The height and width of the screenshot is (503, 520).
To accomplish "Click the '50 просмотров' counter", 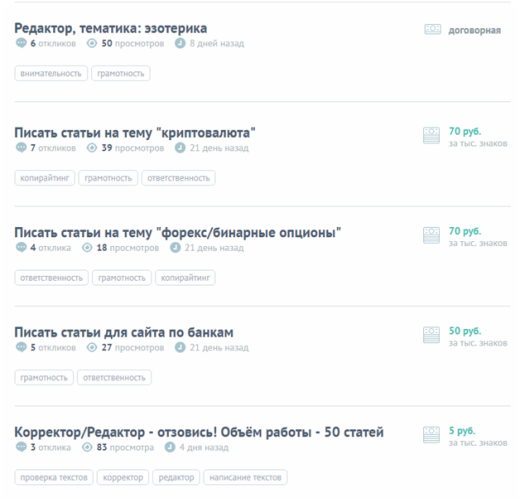I will click(x=133, y=43).
